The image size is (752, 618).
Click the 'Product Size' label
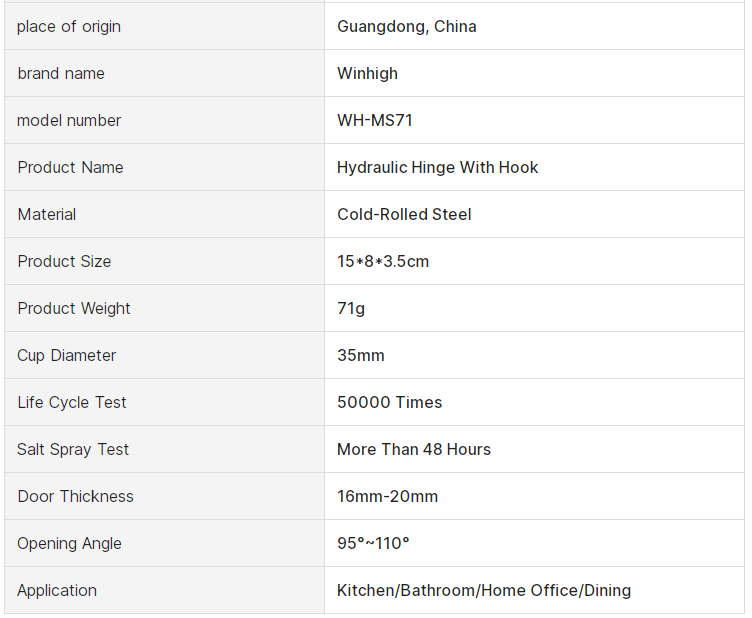pos(64,261)
